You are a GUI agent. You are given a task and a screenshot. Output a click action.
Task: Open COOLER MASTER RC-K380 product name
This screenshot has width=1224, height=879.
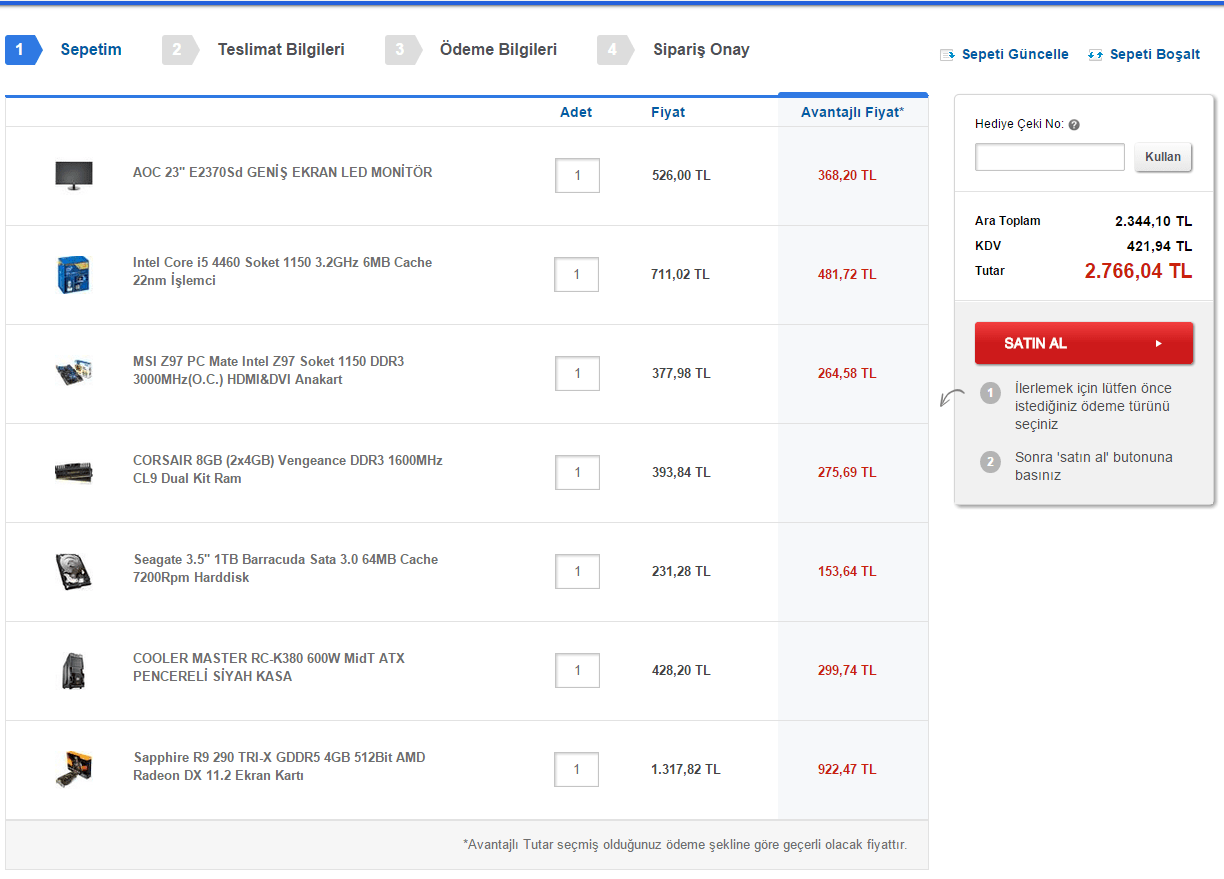pyautogui.click(x=269, y=668)
